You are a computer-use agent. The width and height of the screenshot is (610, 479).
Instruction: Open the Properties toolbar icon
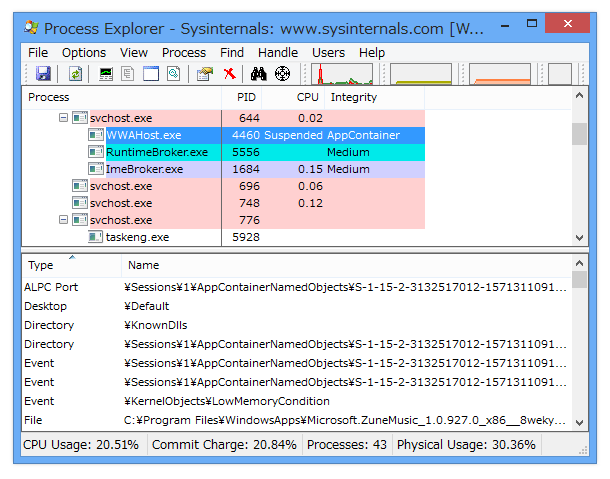point(205,73)
